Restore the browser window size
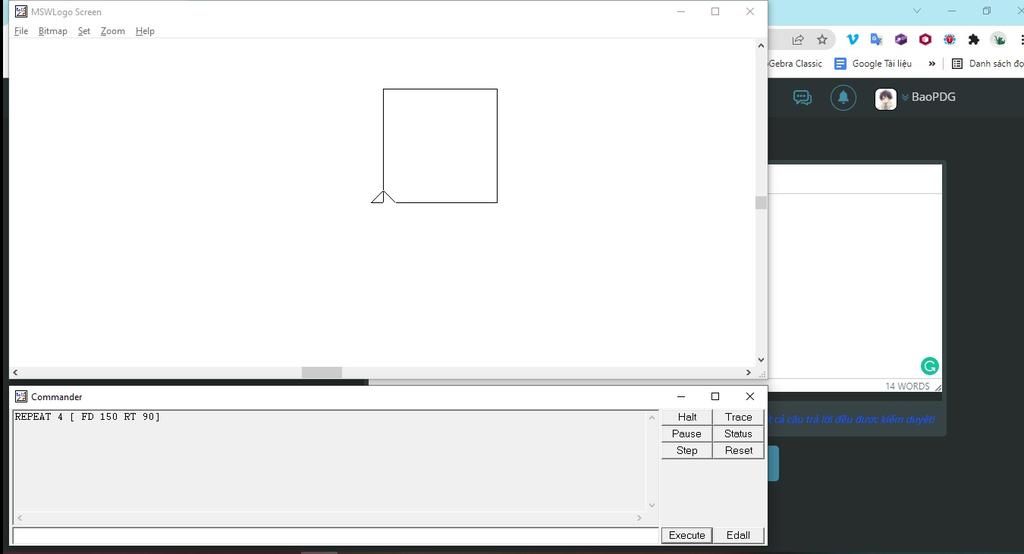1024x554 pixels. click(986, 11)
